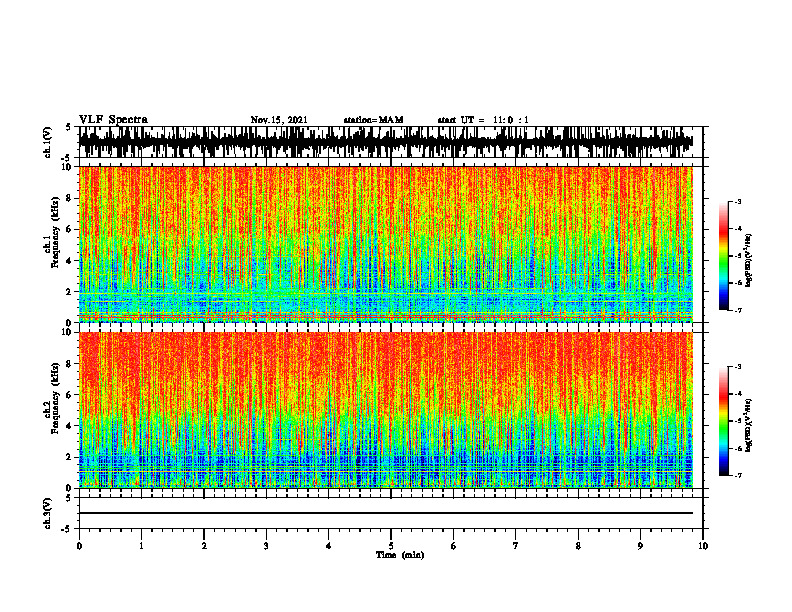792x612 pixels.
Task: Select the date text "Nov.15, 2021"
Action: click(x=279, y=120)
